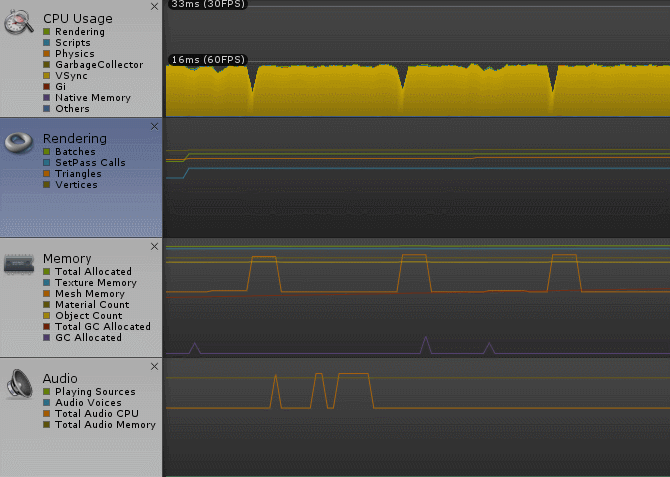Toggle the Total GC Allocated color swatch

click(x=47, y=327)
